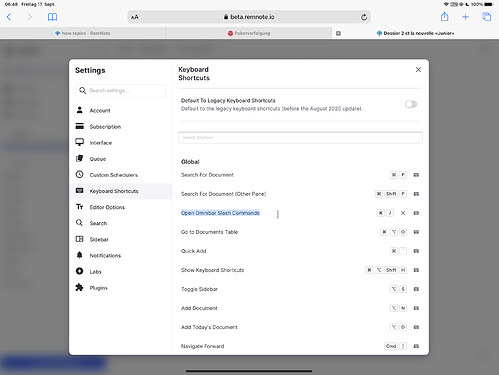Reload the beta.remnote.io page

tap(364, 17)
